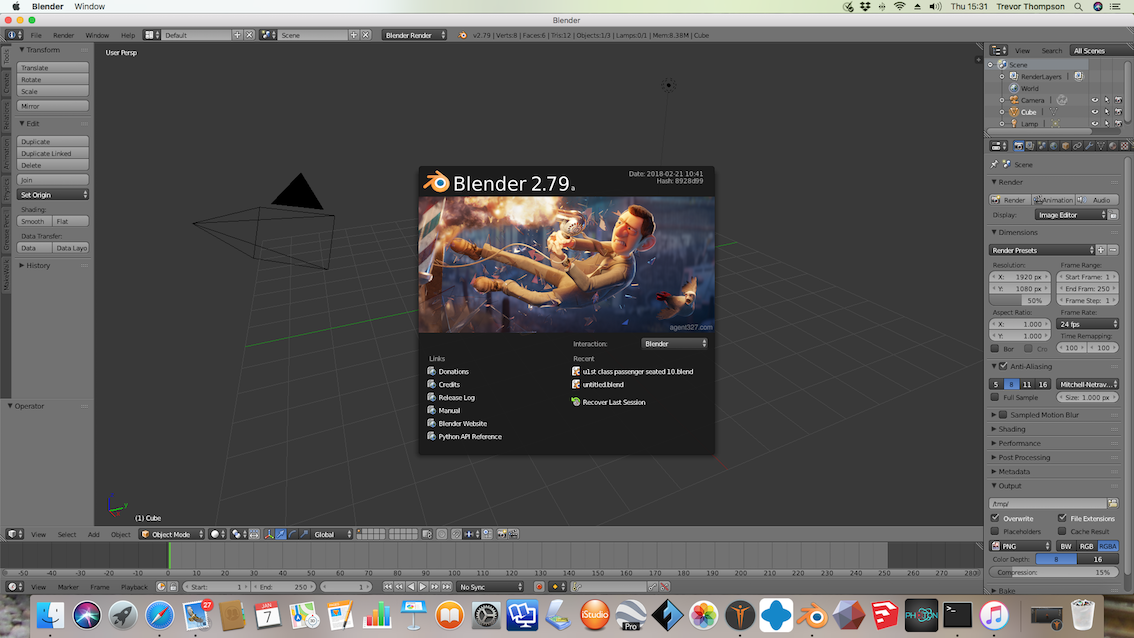This screenshot has height=638, width=1134.
Task: Click the Translate button
Action: (x=53, y=67)
